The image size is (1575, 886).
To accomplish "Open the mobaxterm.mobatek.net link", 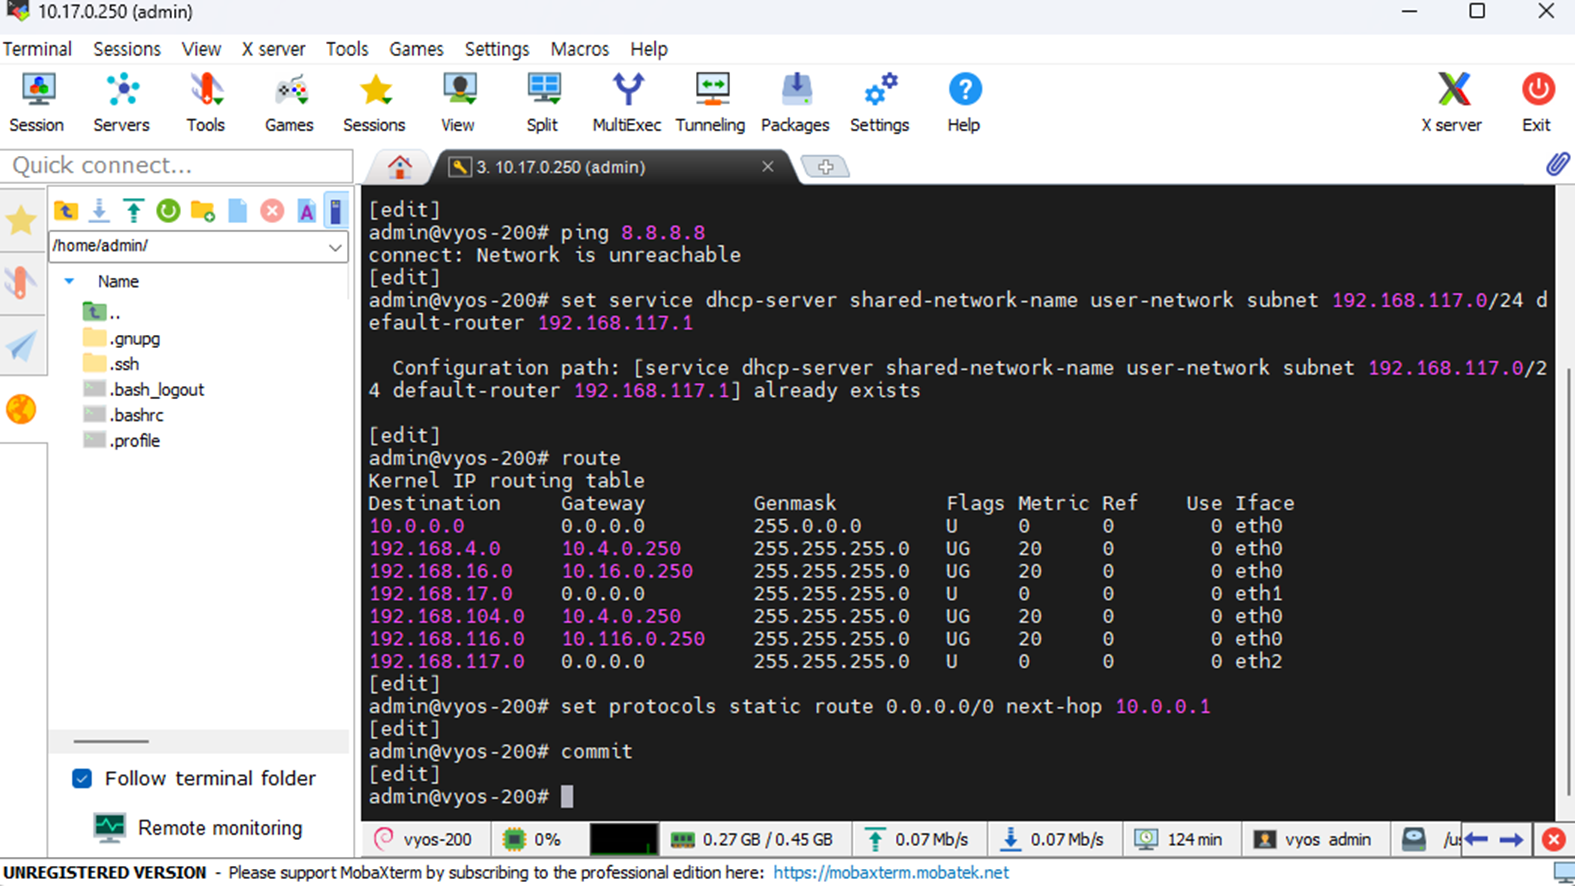I will [891, 873].
